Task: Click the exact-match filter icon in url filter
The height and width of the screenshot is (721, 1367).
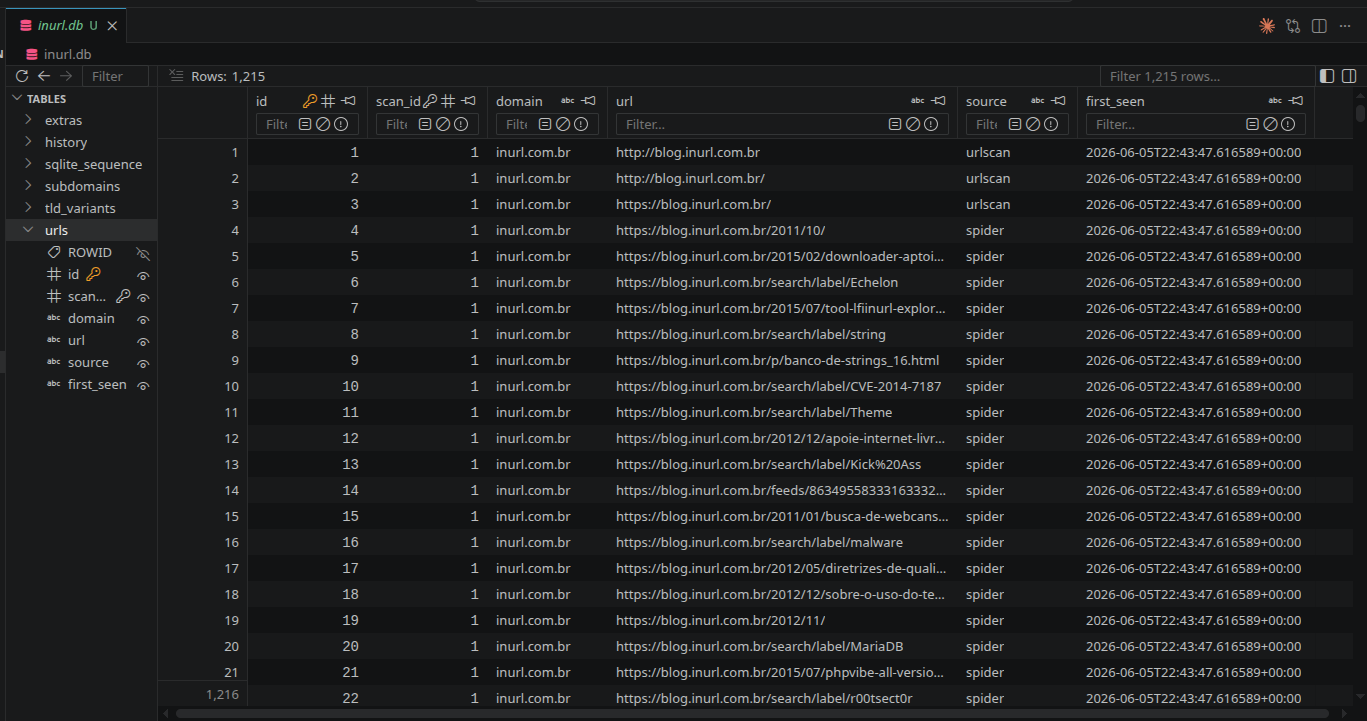Action: pos(895,124)
